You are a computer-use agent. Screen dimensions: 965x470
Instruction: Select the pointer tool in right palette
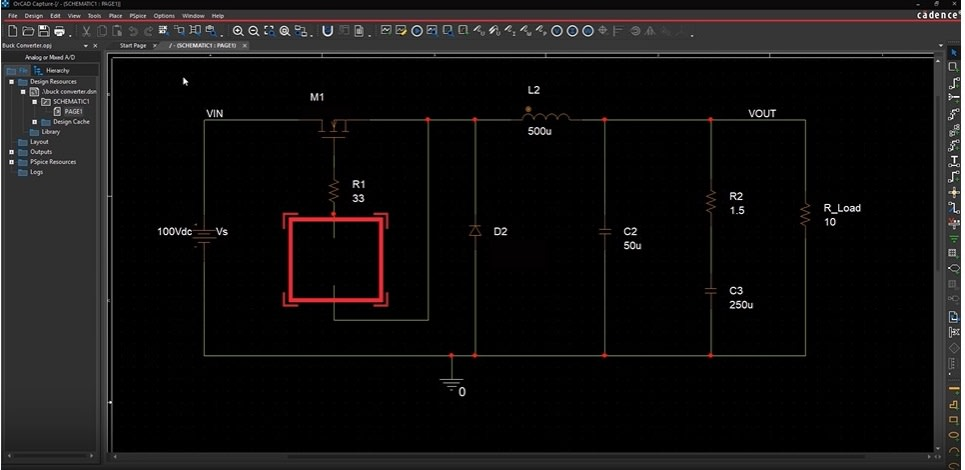pyautogui.click(x=954, y=53)
